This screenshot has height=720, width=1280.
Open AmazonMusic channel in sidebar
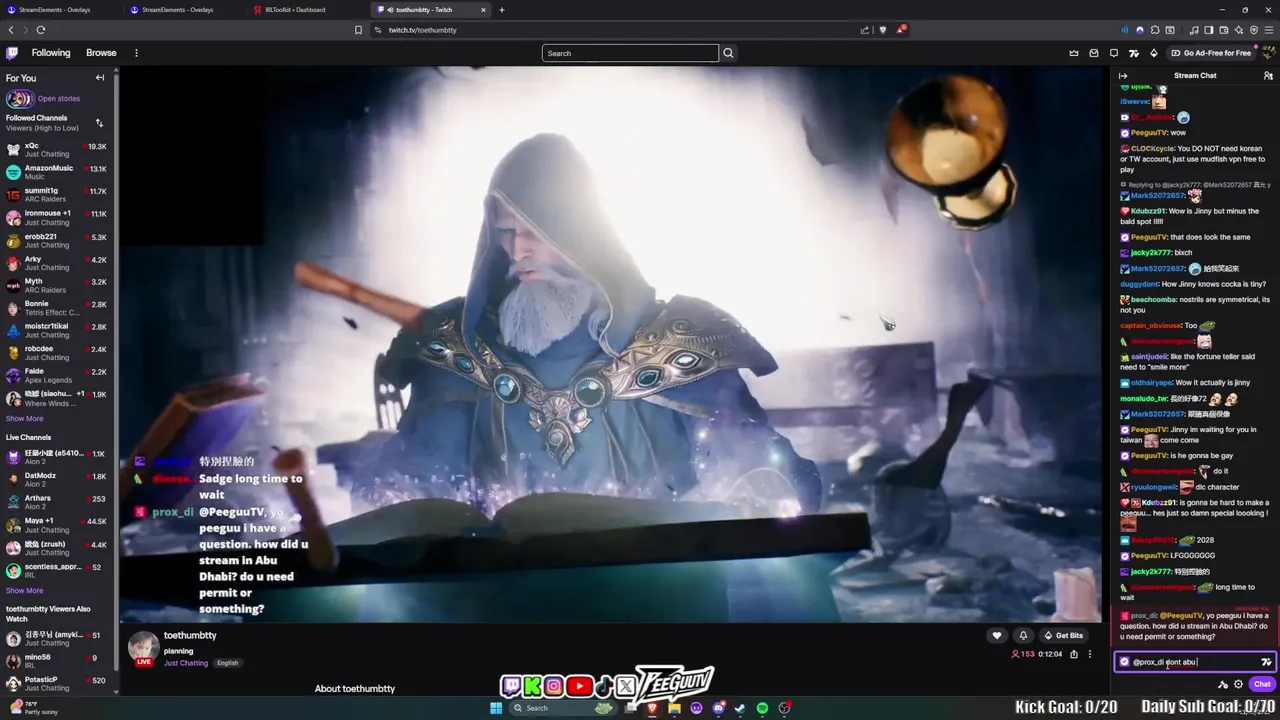coord(57,172)
